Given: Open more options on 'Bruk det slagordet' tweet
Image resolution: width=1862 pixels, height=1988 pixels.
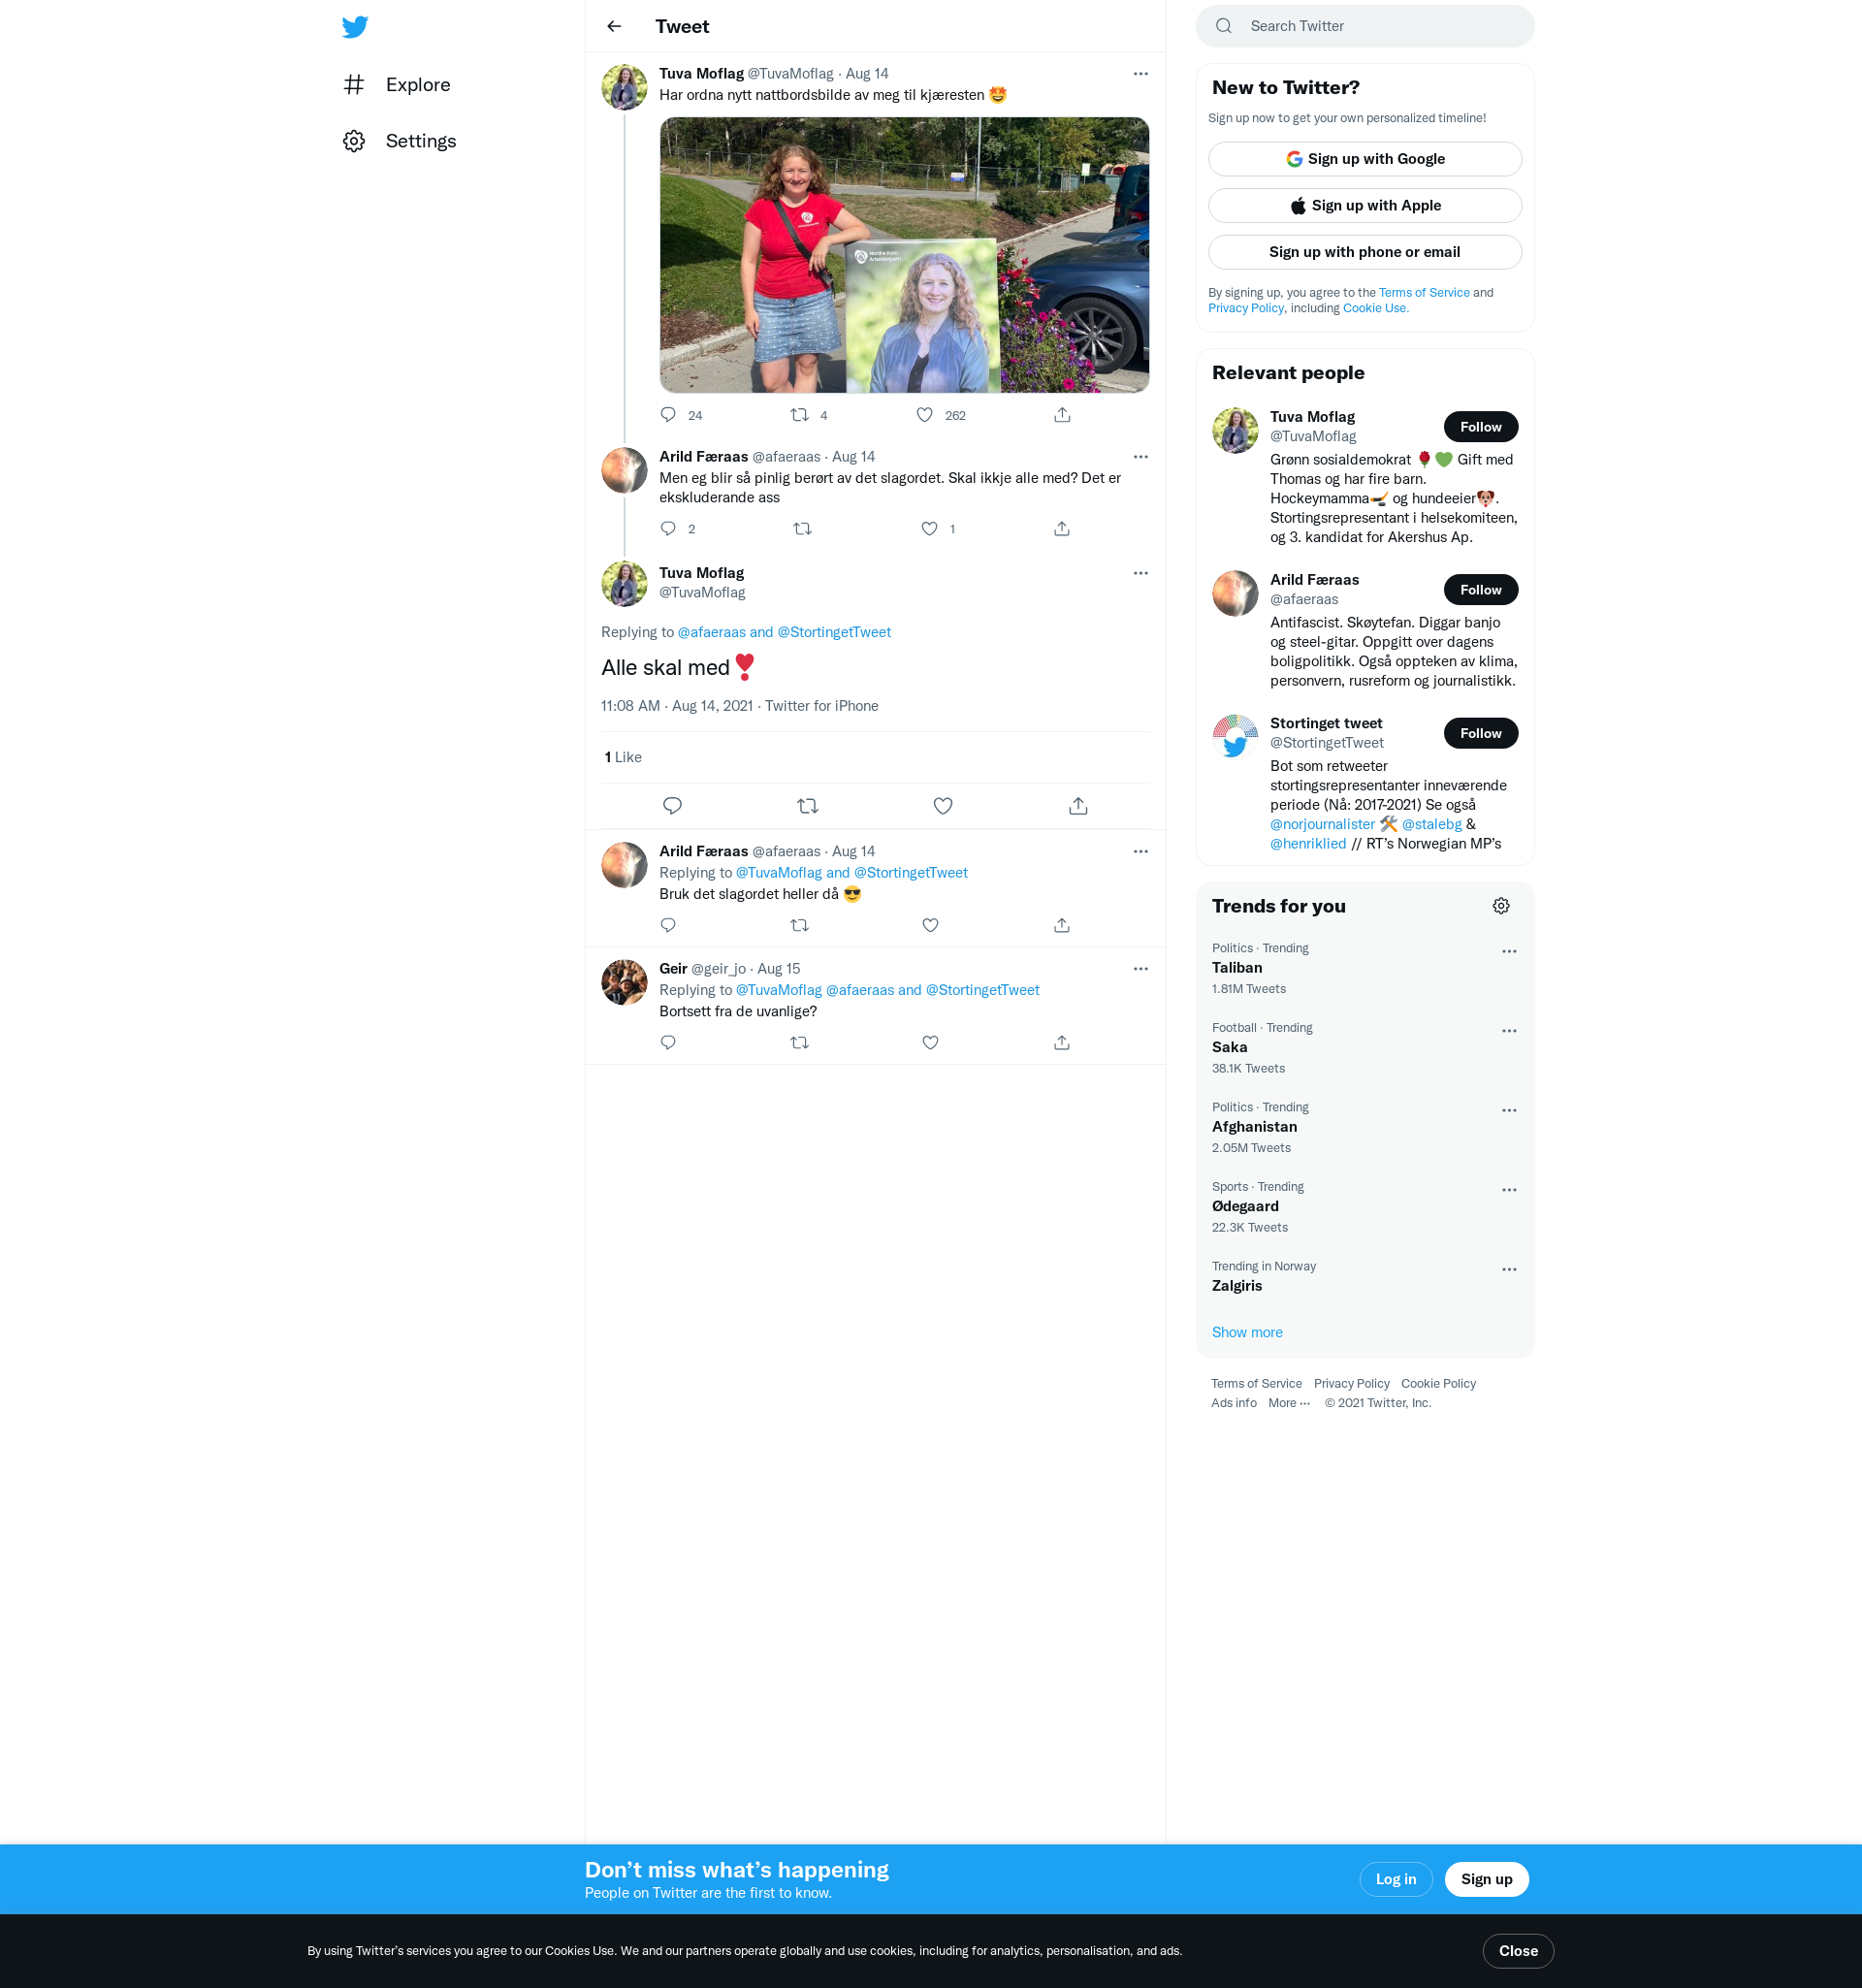Looking at the screenshot, I should coord(1140,852).
